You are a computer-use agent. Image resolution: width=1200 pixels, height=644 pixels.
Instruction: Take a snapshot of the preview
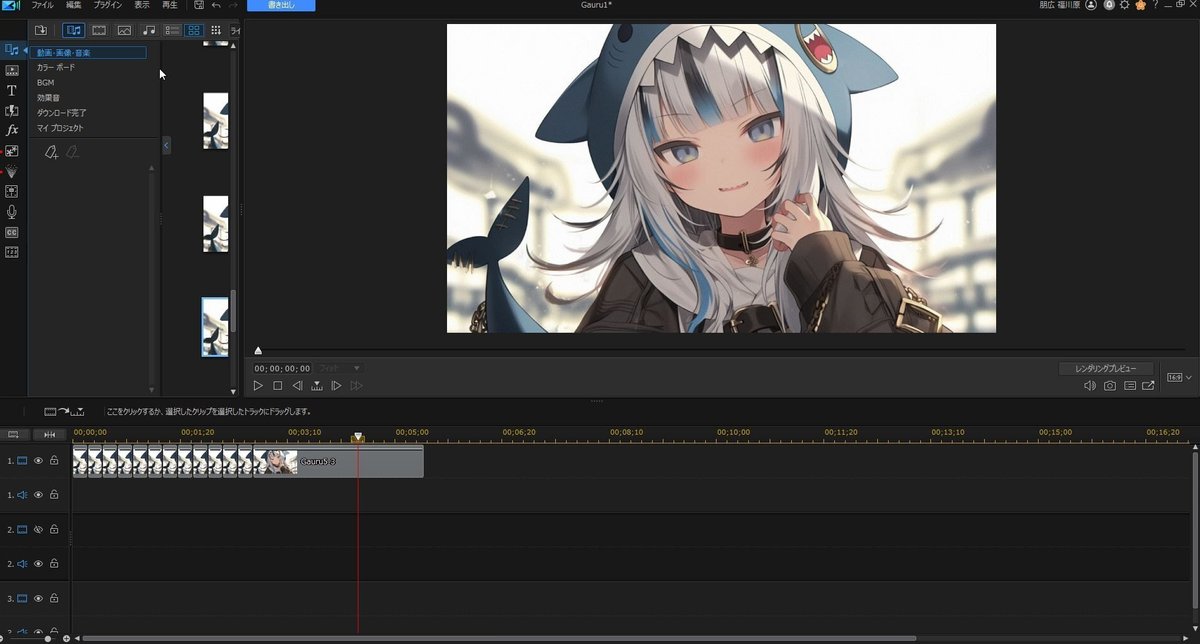(x=1110, y=385)
